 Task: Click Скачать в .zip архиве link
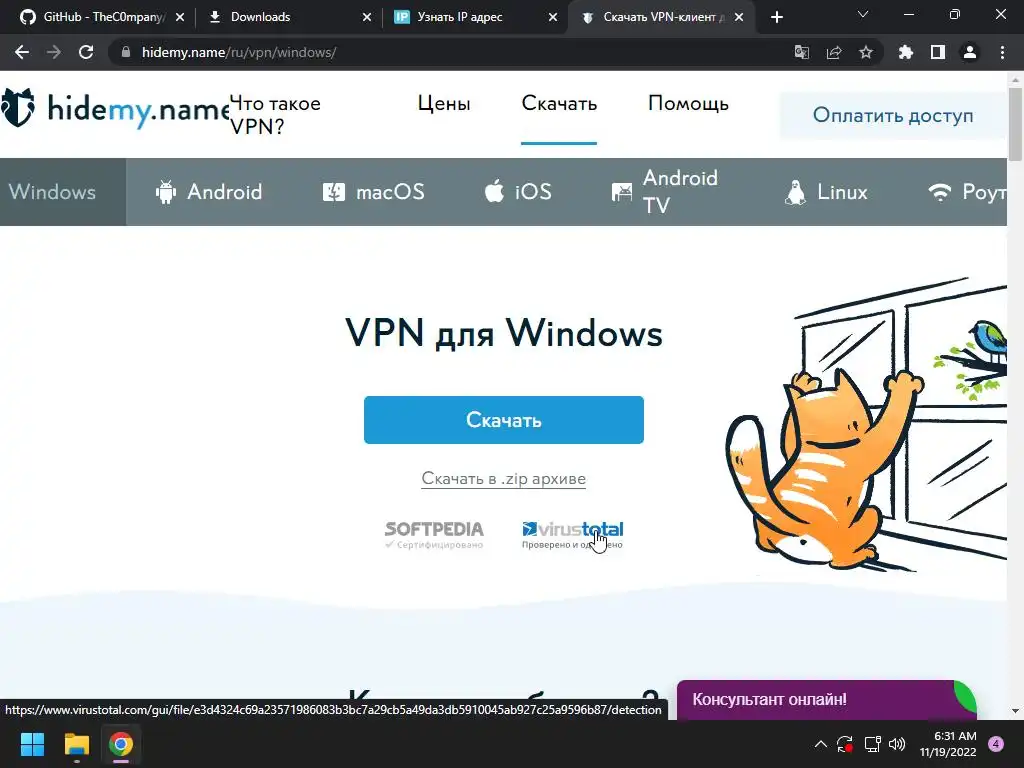coord(504,479)
